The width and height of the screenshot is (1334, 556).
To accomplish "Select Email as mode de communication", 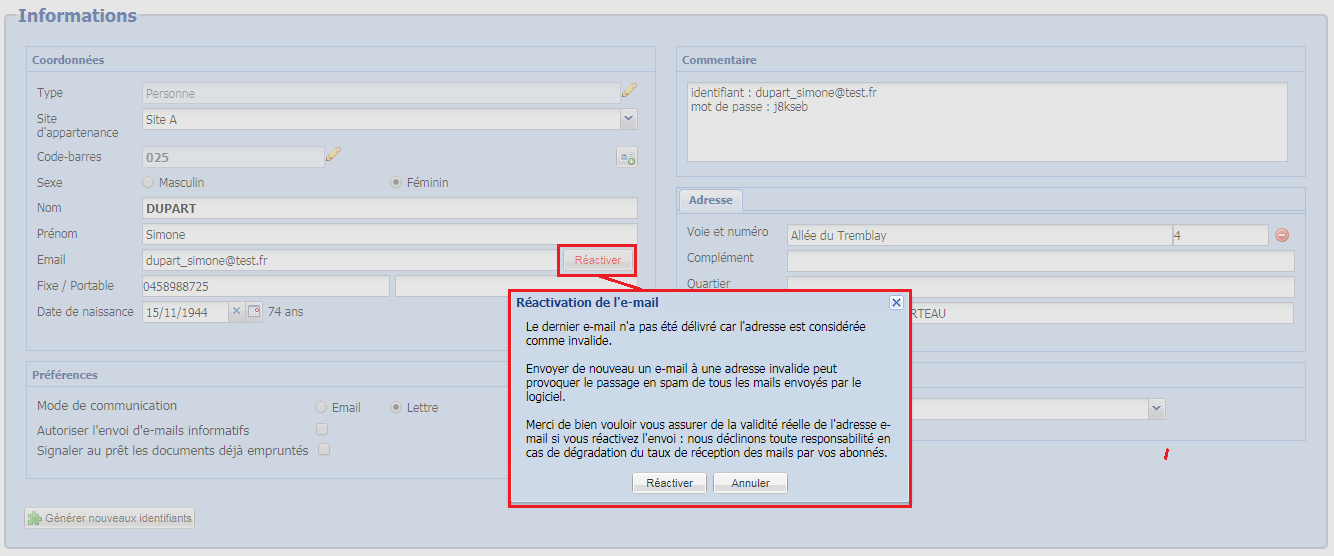I will click(321, 408).
